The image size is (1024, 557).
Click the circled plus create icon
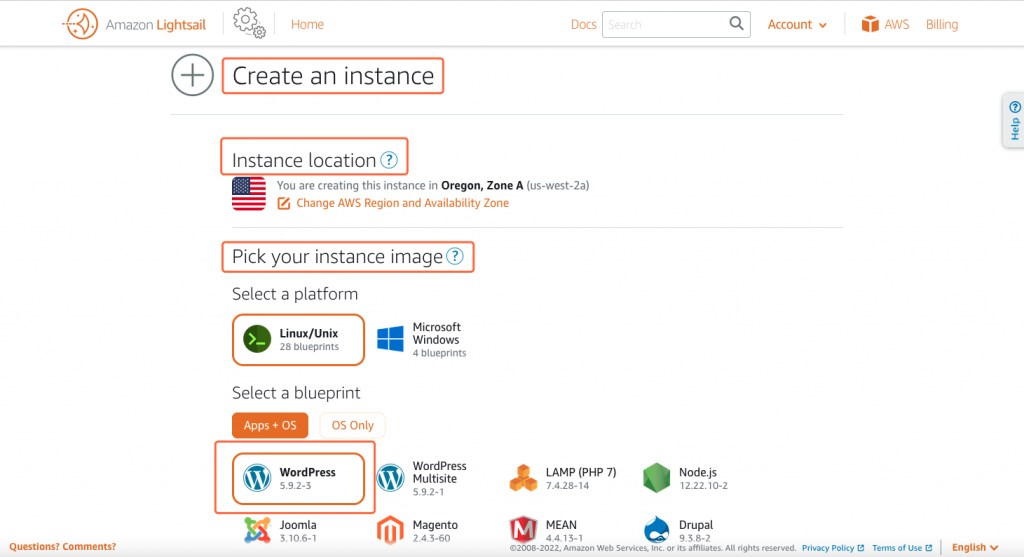tap(193, 75)
